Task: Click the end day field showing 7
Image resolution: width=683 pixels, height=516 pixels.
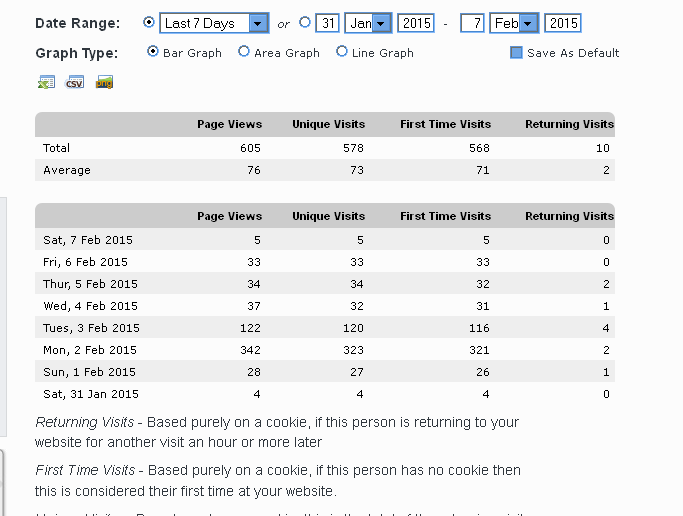Action: (472, 23)
